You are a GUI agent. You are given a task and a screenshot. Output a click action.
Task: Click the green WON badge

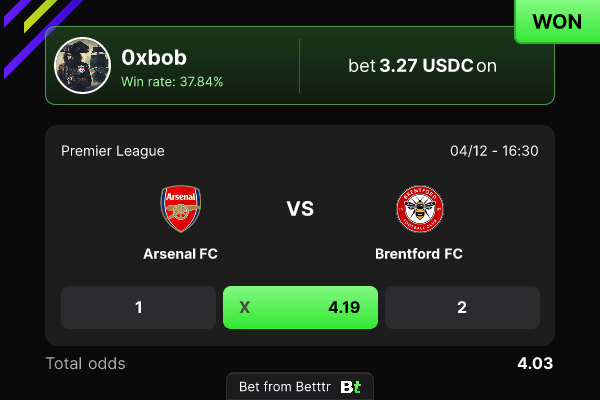tap(557, 21)
